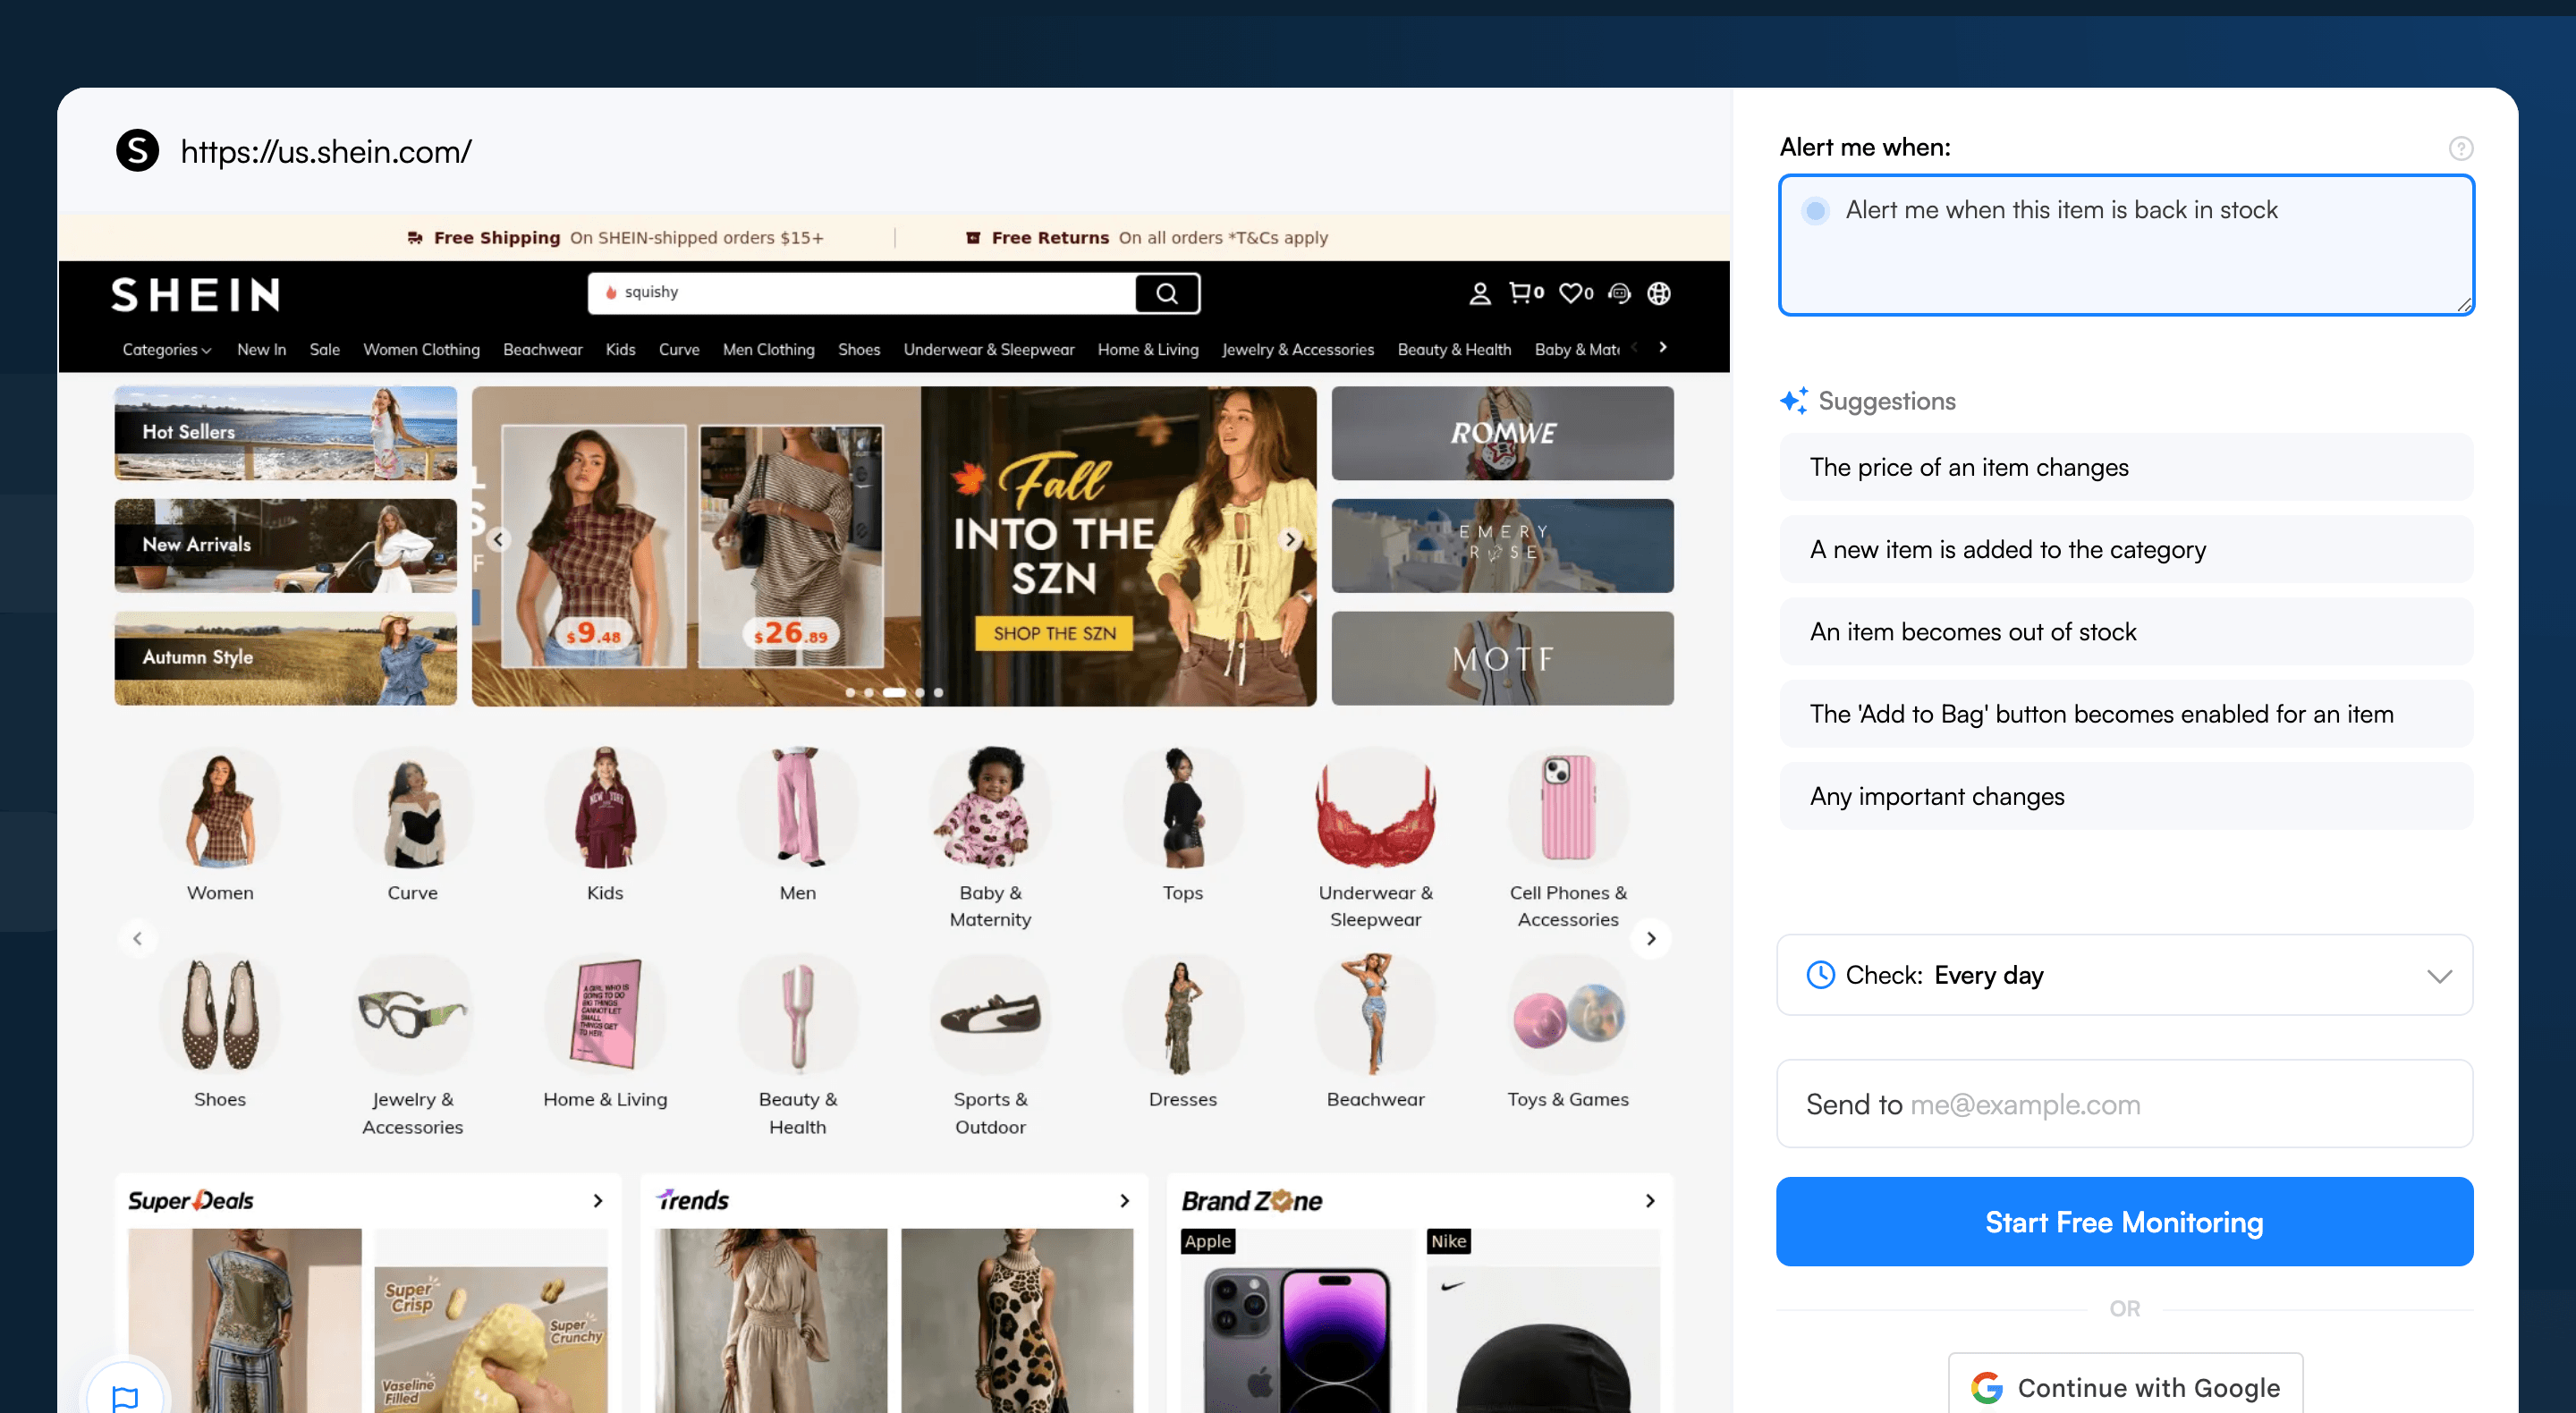Click the globe language icon
The width and height of the screenshot is (2576, 1413).
(1659, 293)
